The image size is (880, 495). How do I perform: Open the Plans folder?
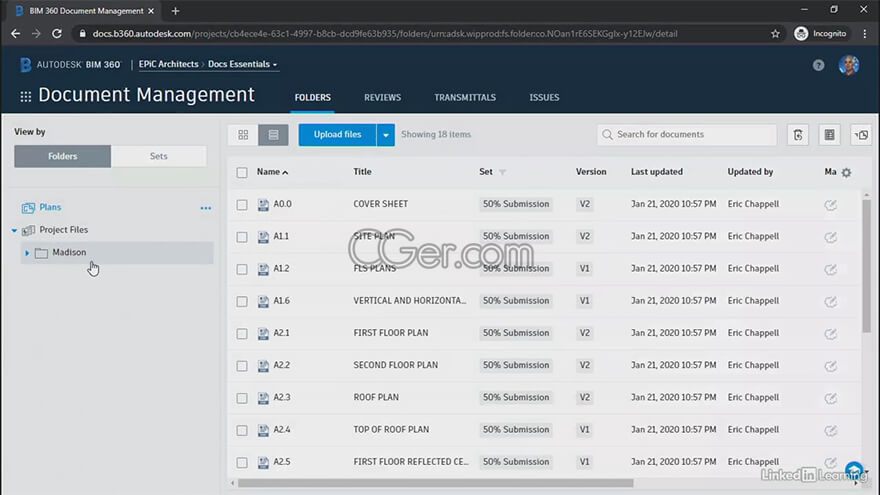click(50, 207)
